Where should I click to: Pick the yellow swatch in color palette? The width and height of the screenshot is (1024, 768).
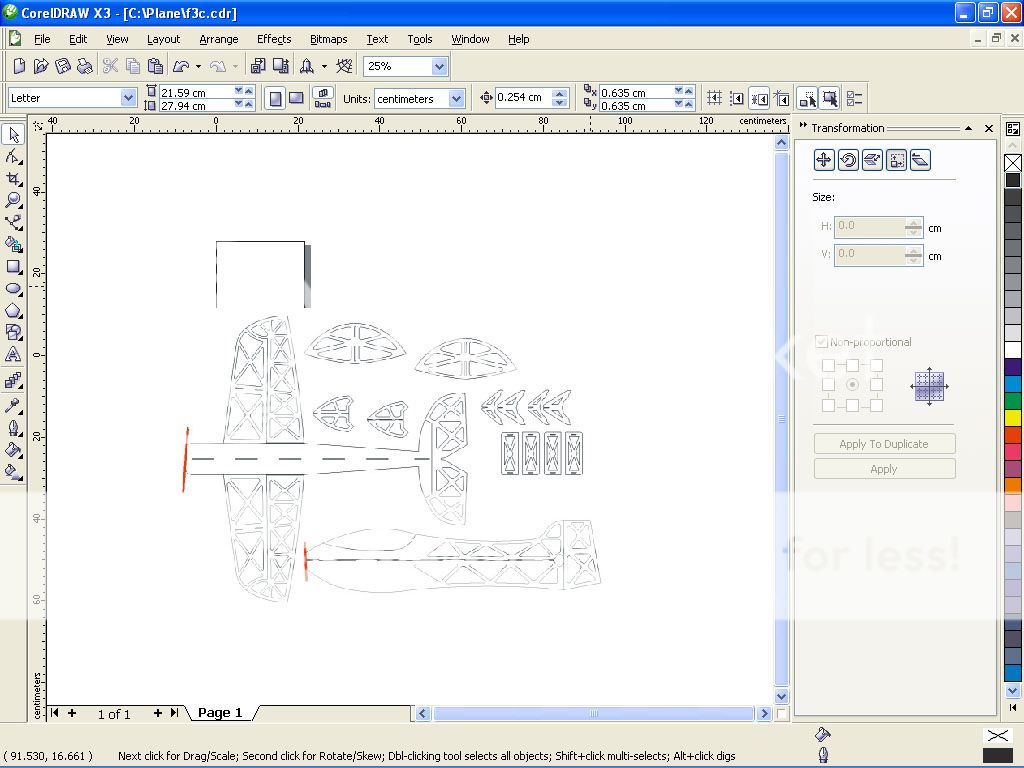pos(1013,418)
